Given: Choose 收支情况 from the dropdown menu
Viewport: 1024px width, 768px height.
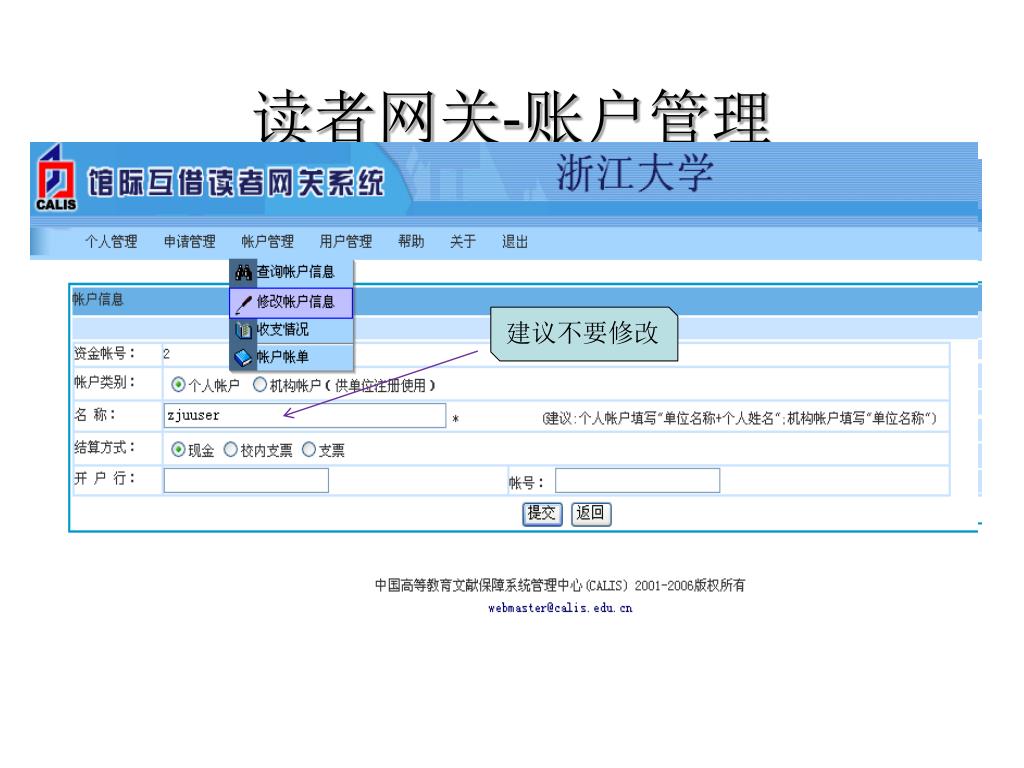Looking at the screenshot, I should (292, 330).
